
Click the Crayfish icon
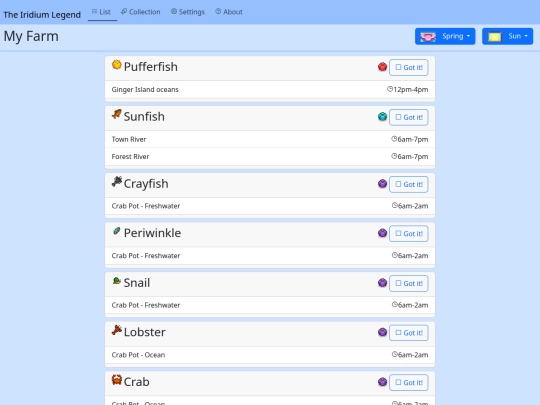point(117,181)
